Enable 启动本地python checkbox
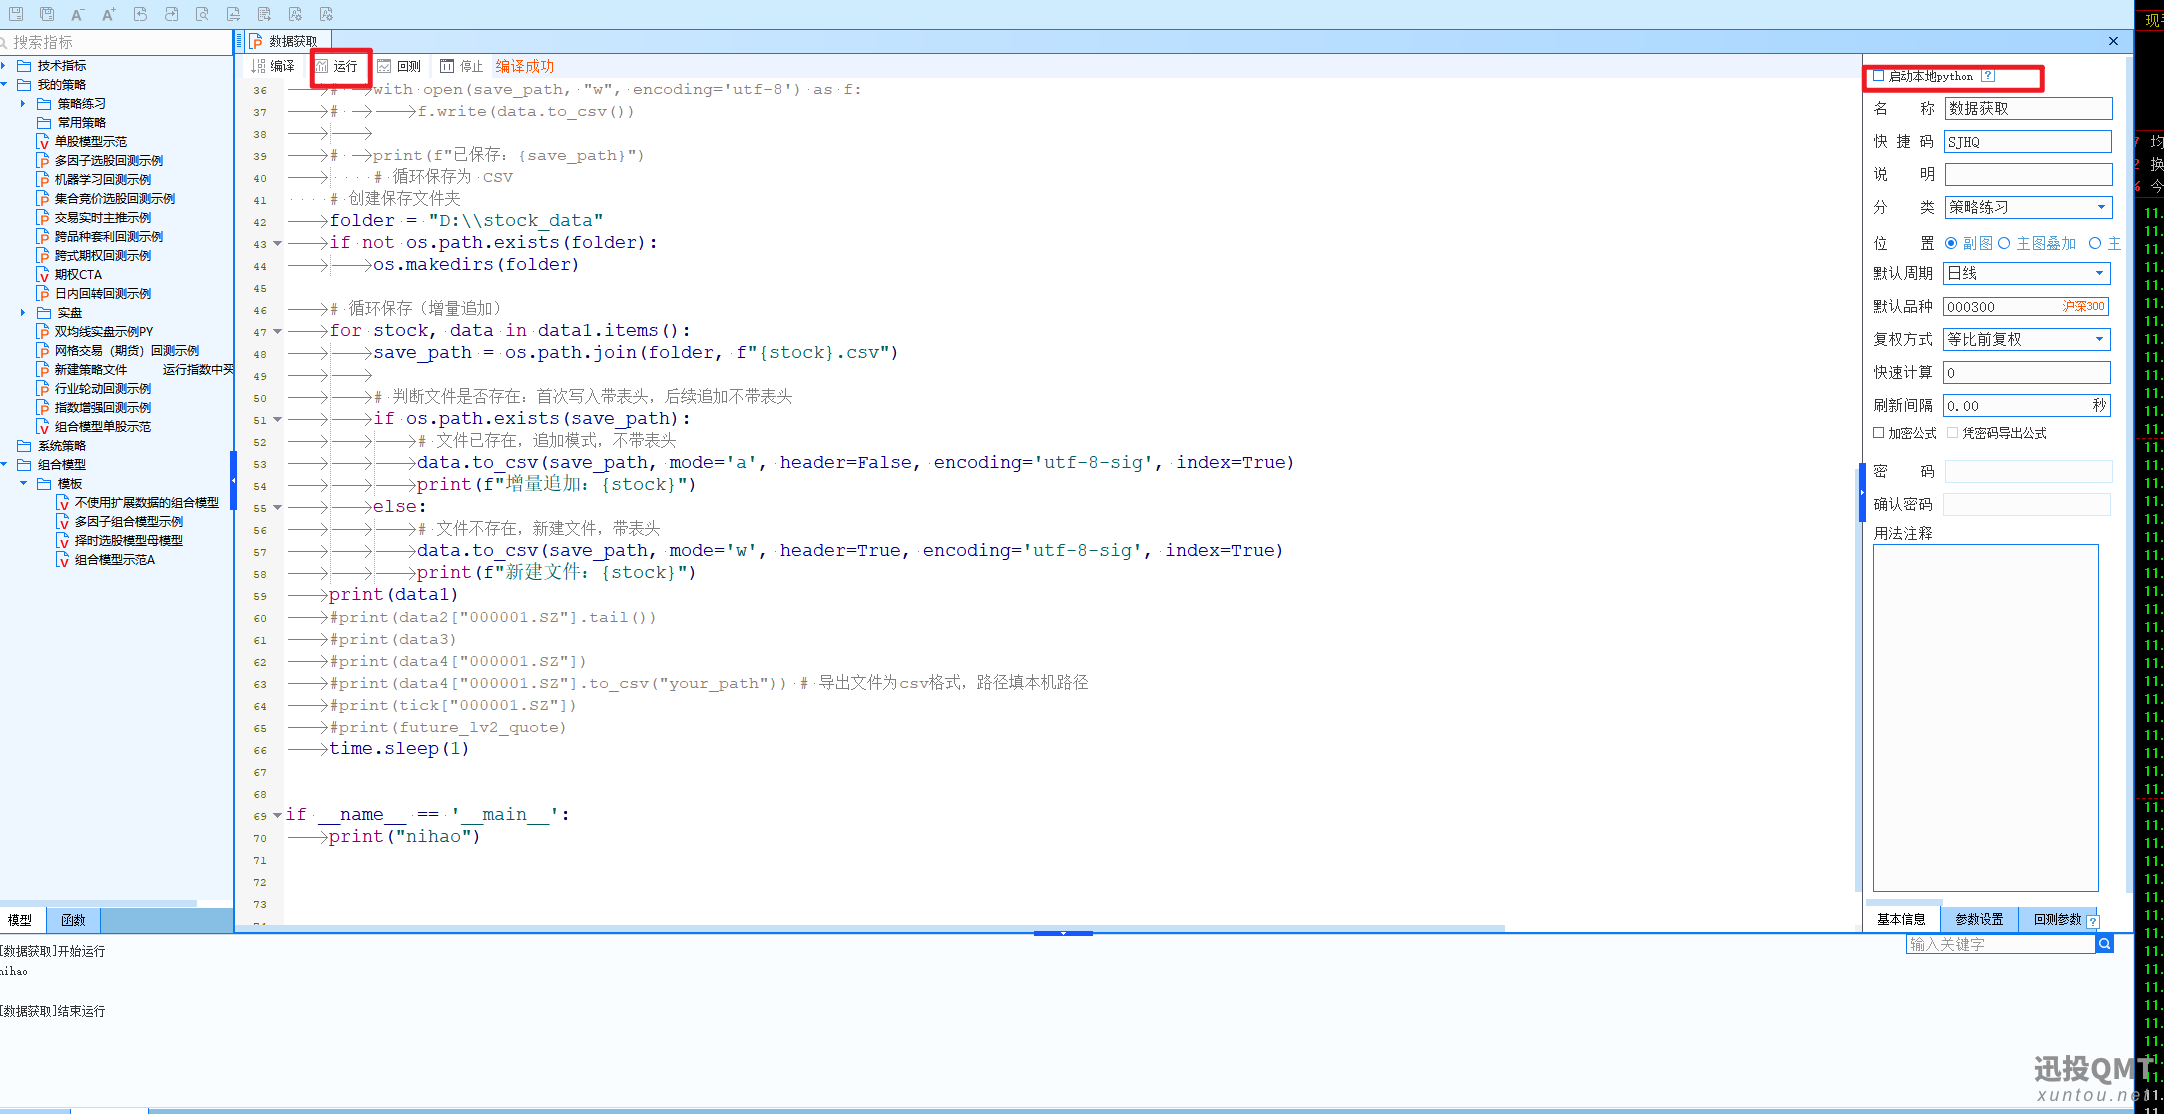The image size is (2164, 1114). (1878, 76)
